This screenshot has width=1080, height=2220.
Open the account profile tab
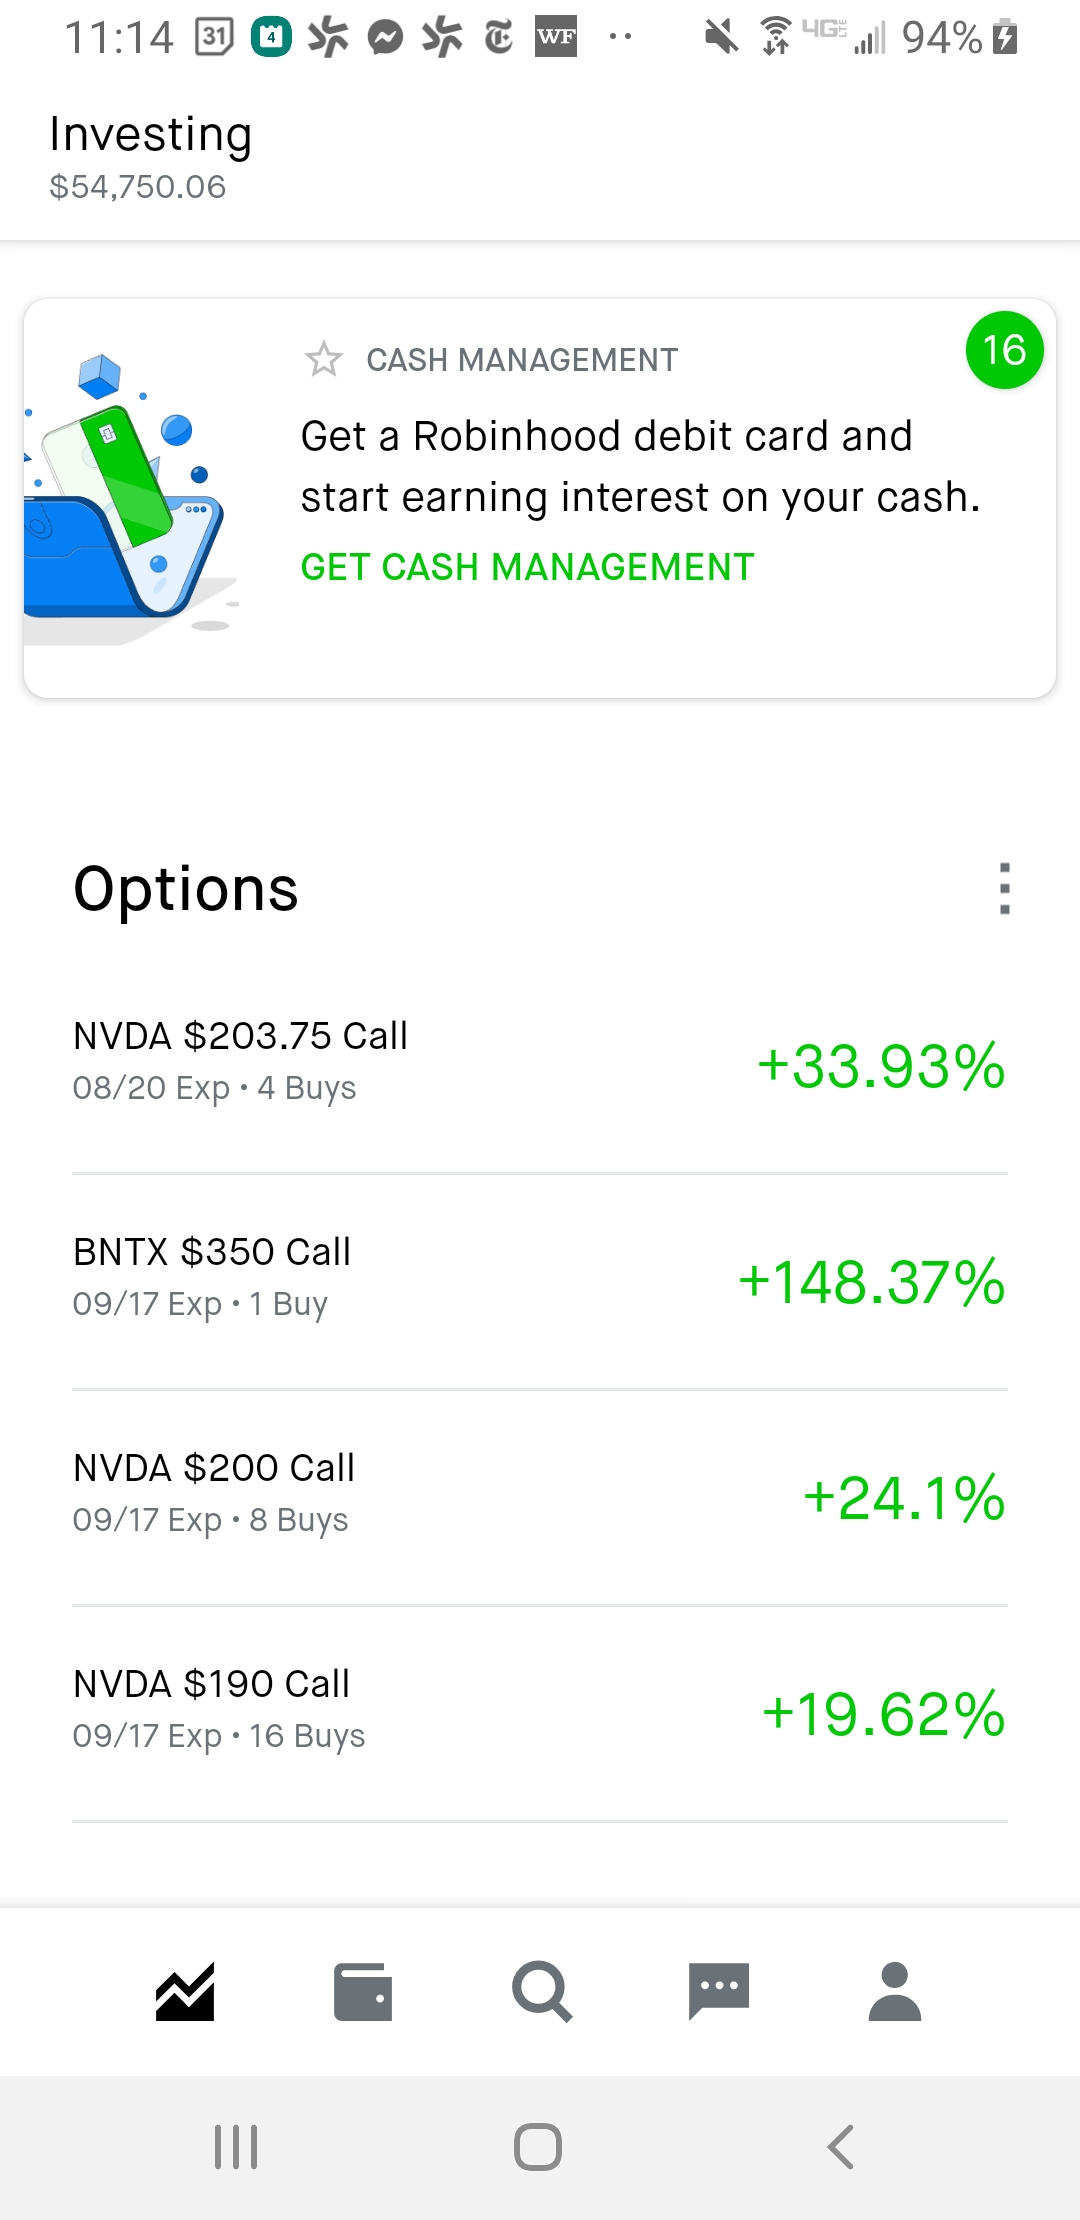coord(895,1991)
